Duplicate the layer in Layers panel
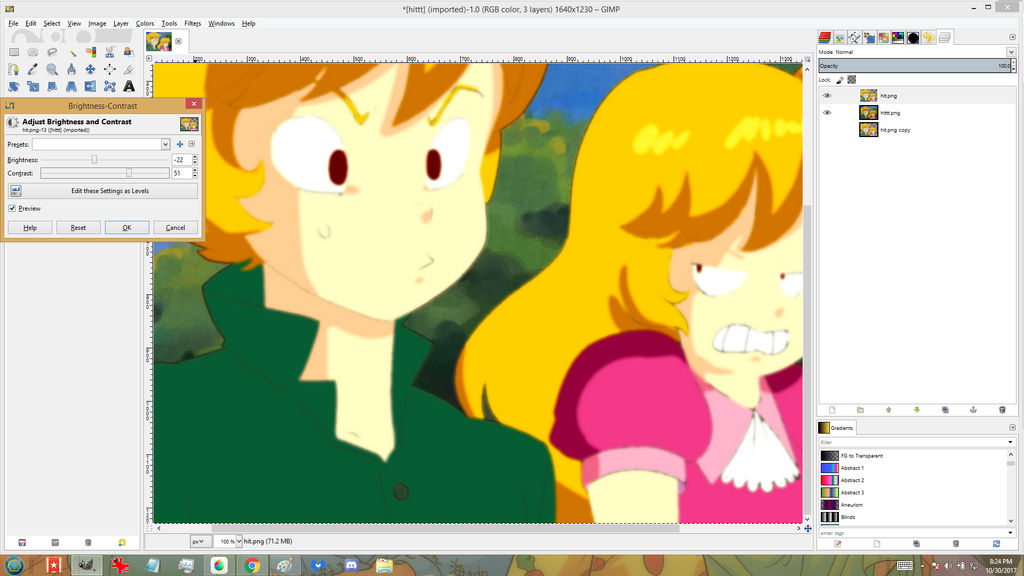Viewport: 1024px width, 576px height. (945, 409)
